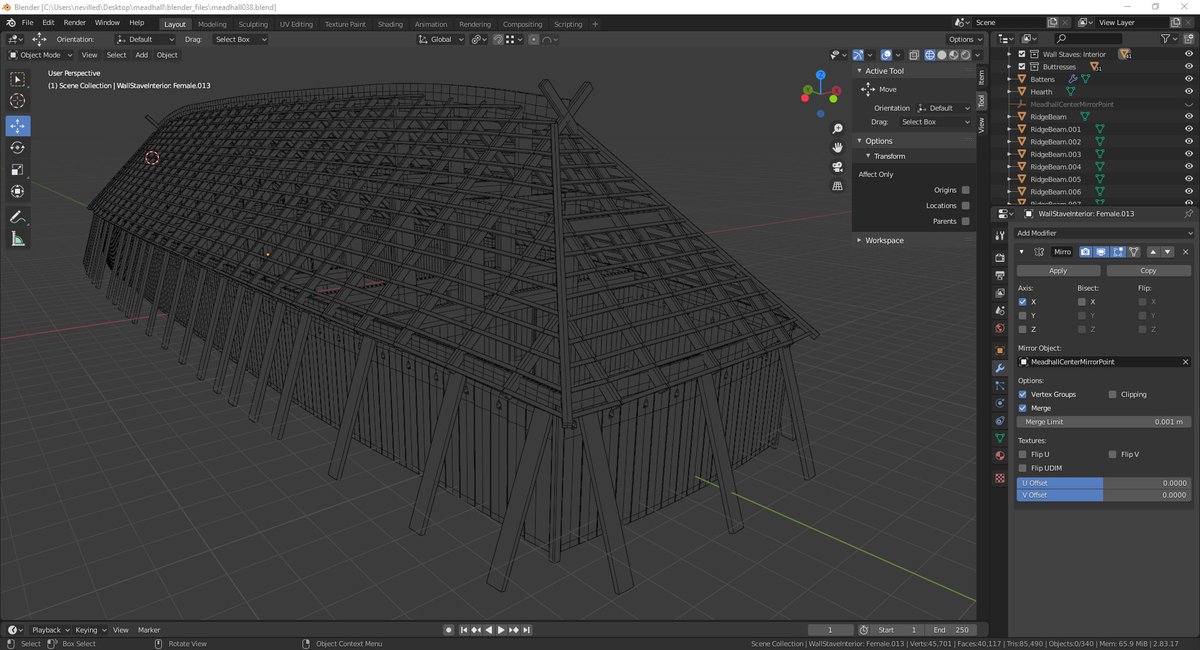Toggle proportional editing in header

[534, 39]
